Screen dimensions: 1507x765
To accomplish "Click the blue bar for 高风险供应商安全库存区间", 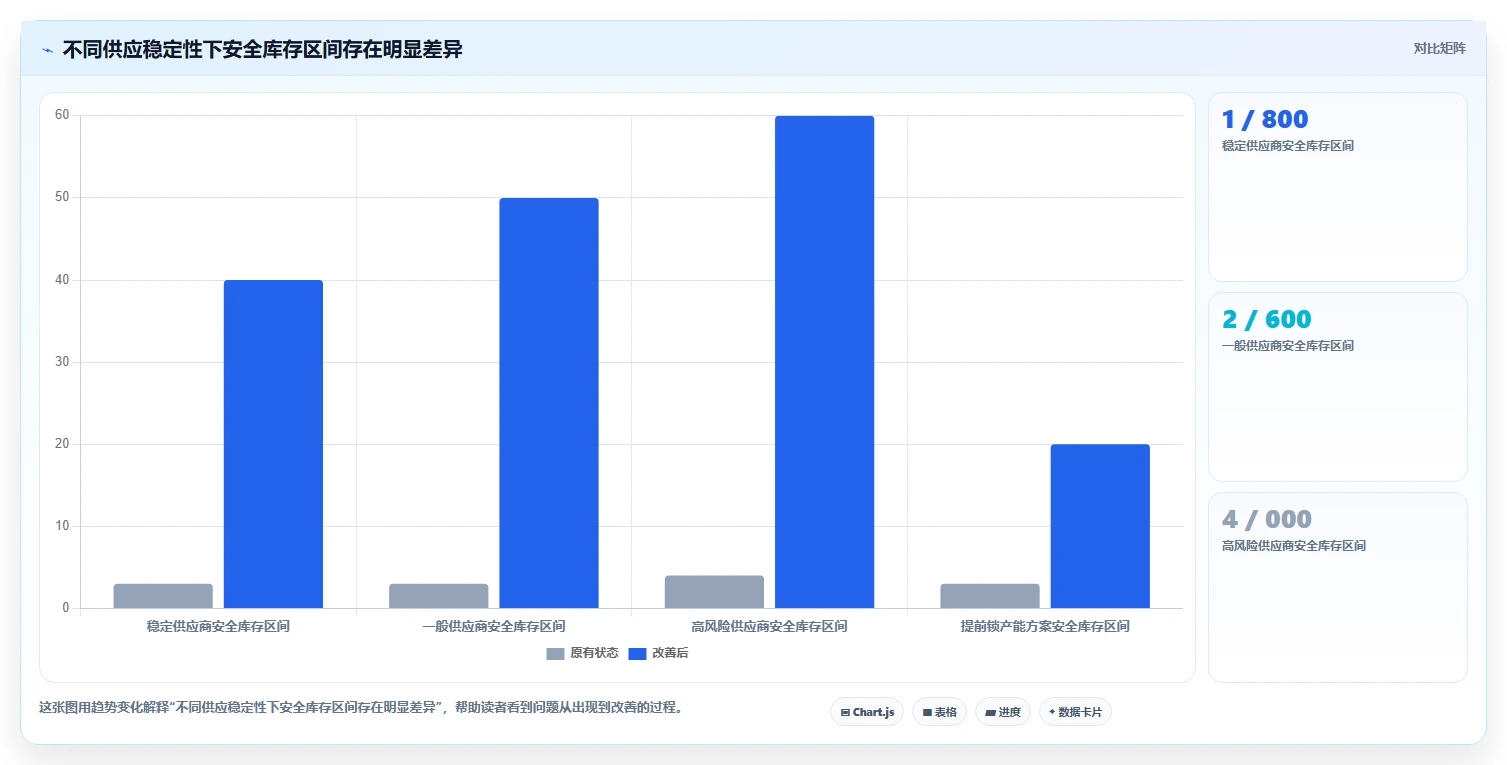I will click(x=824, y=362).
